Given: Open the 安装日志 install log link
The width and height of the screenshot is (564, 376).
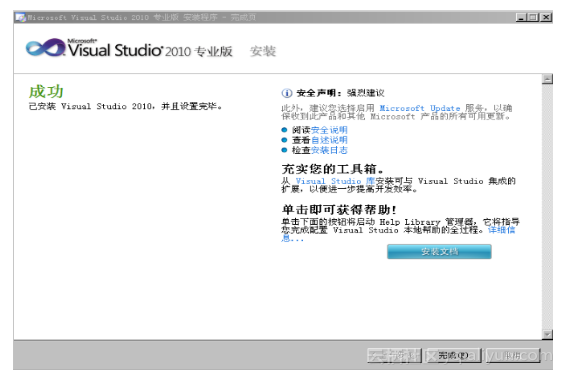Looking at the screenshot, I should (329, 150).
